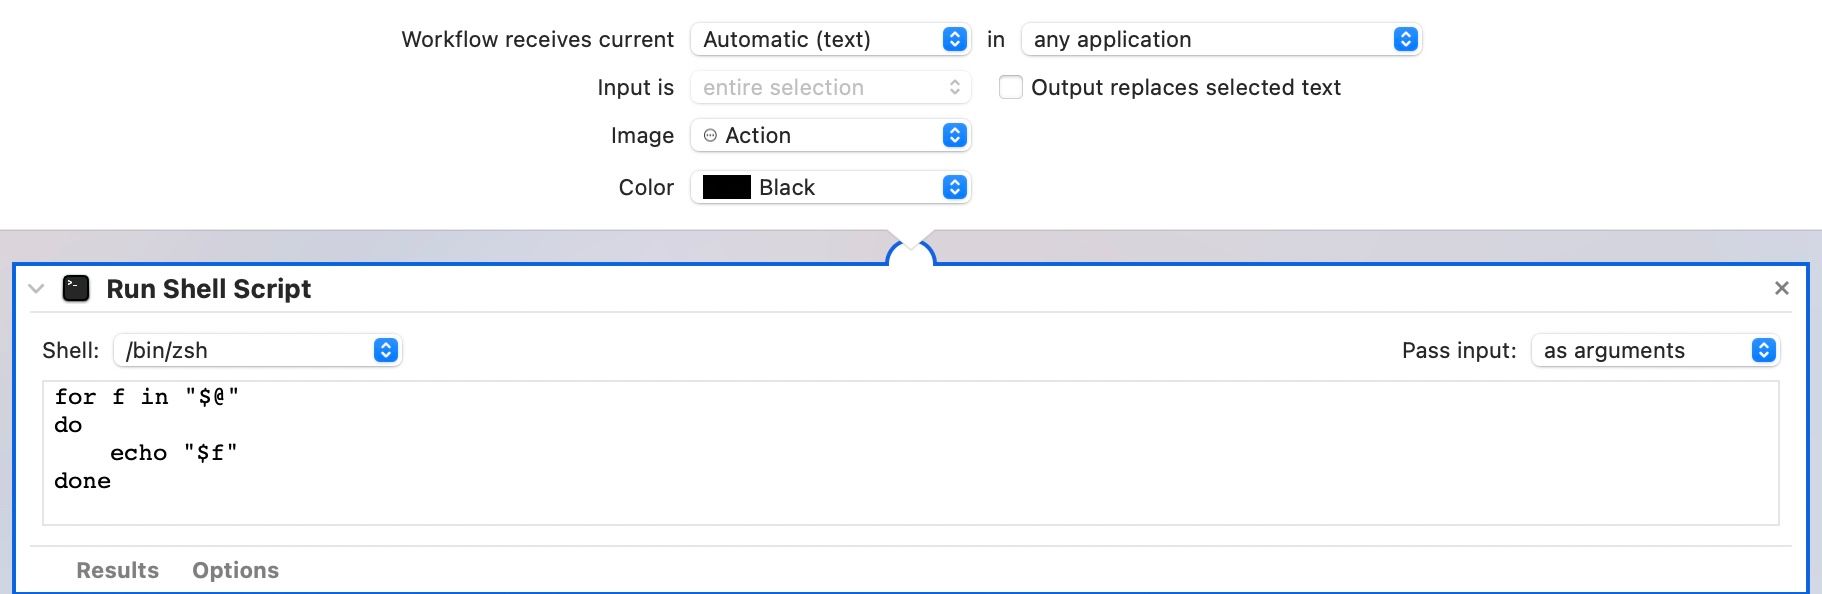Screen dimensions: 1822x594
Task: Open the "any application" dropdown
Action: click(1220, 40)
